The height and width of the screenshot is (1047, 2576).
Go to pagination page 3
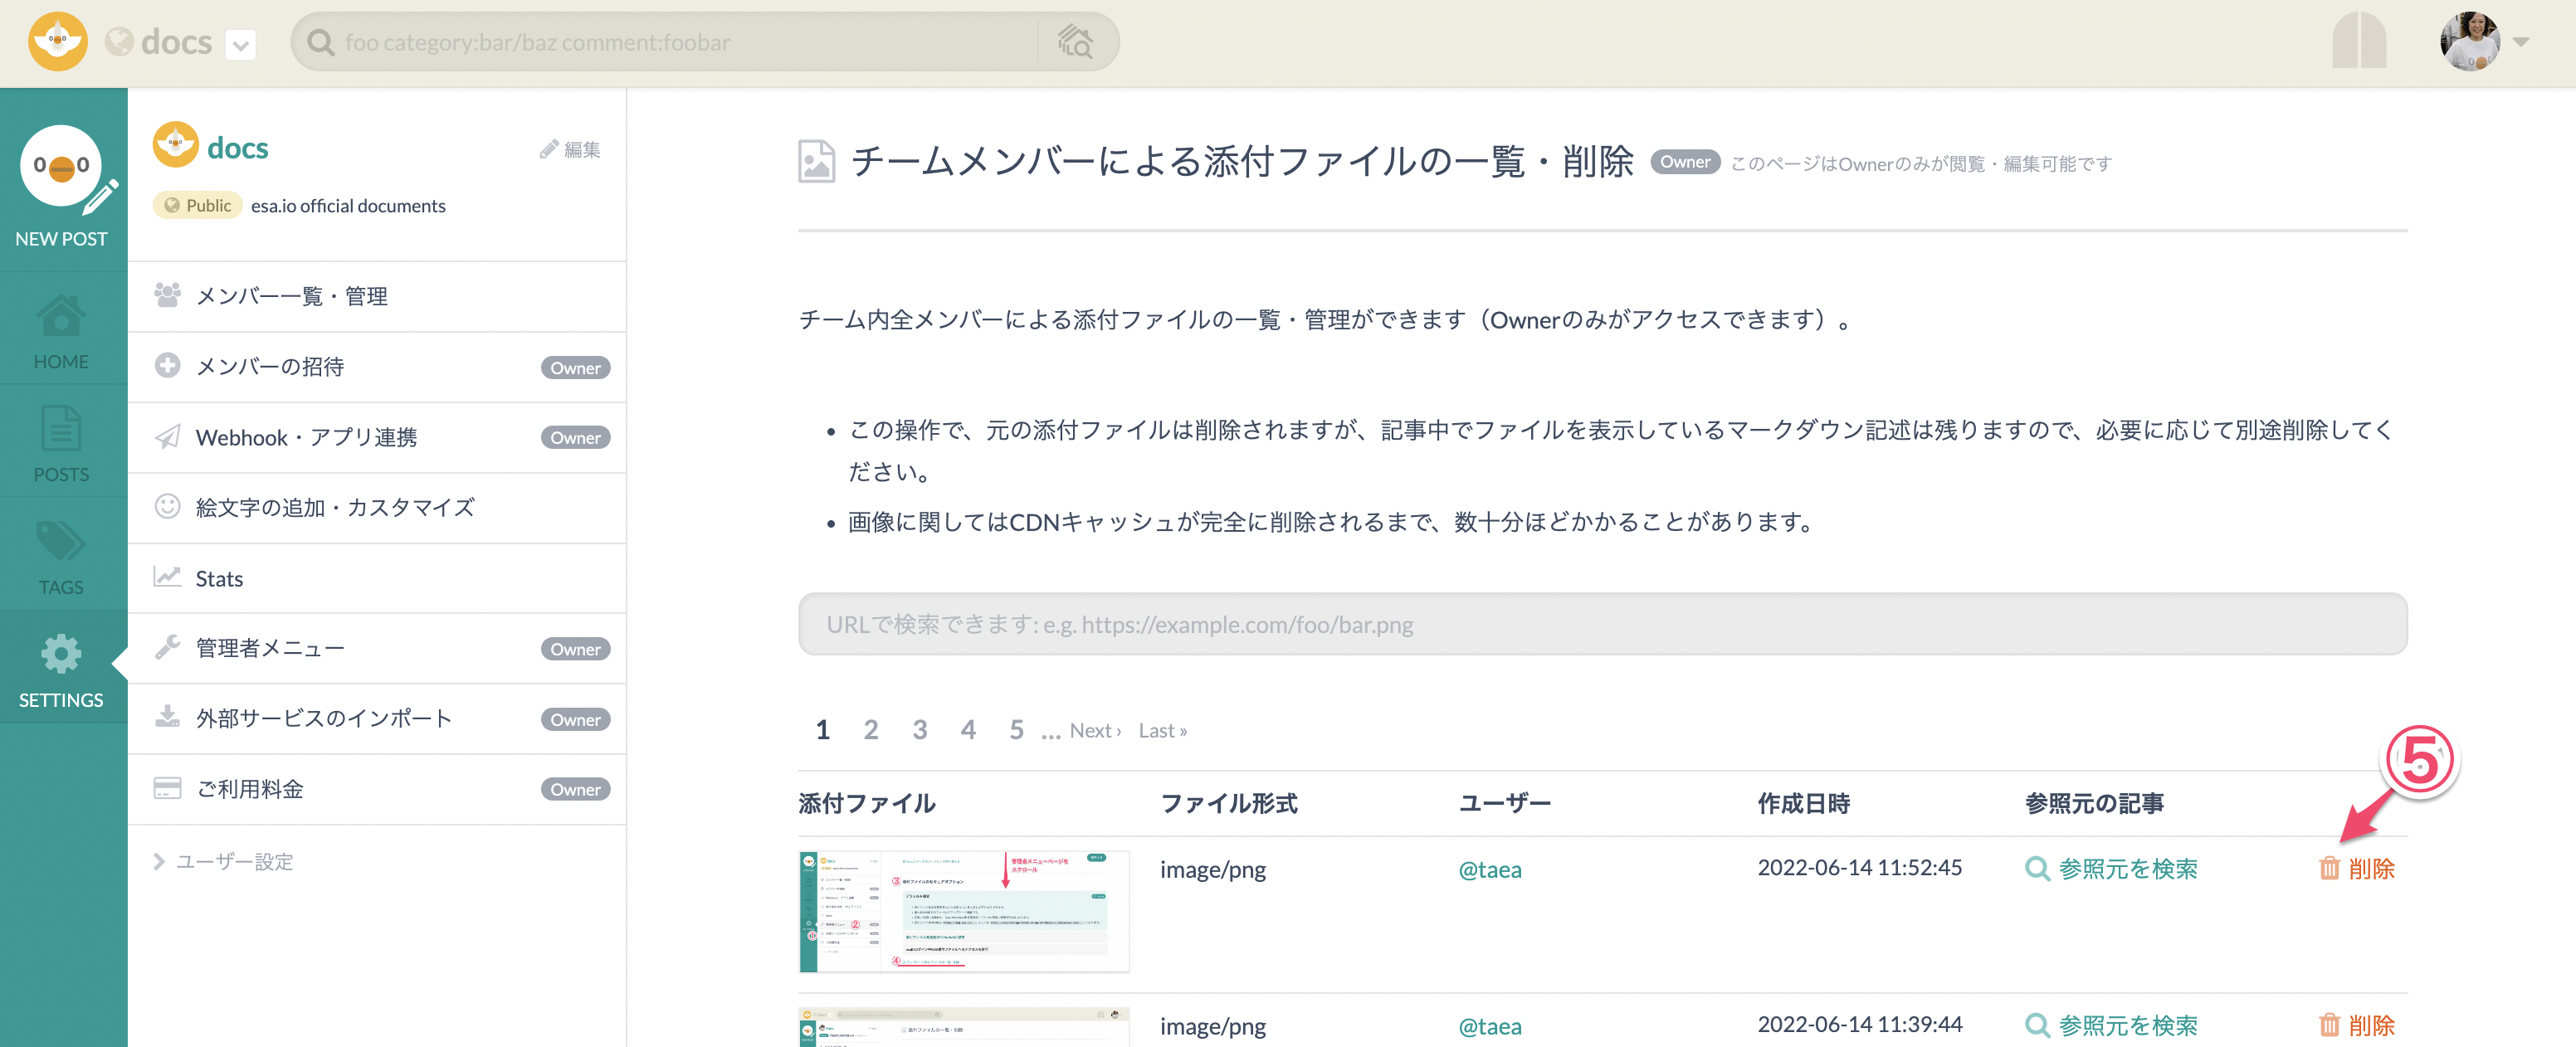[x=920, y=730]
